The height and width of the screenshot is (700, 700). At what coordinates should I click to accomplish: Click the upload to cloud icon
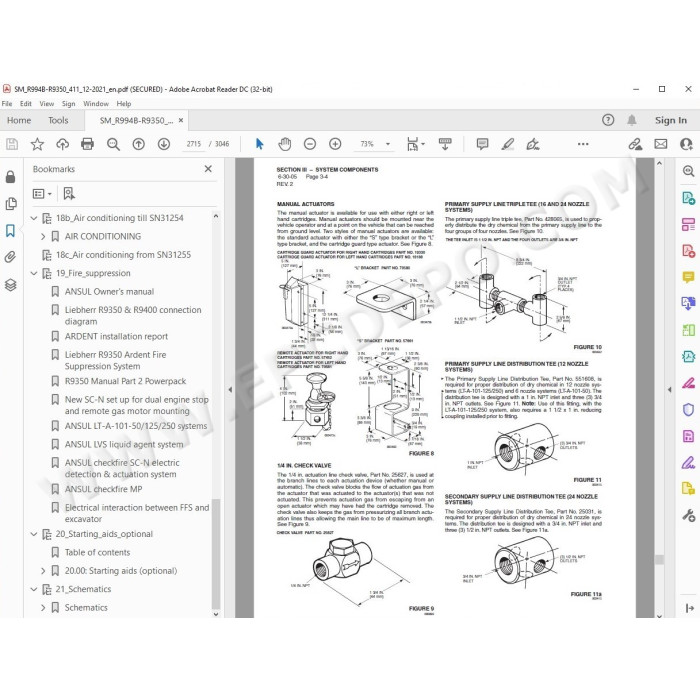(x=62, y=144)
